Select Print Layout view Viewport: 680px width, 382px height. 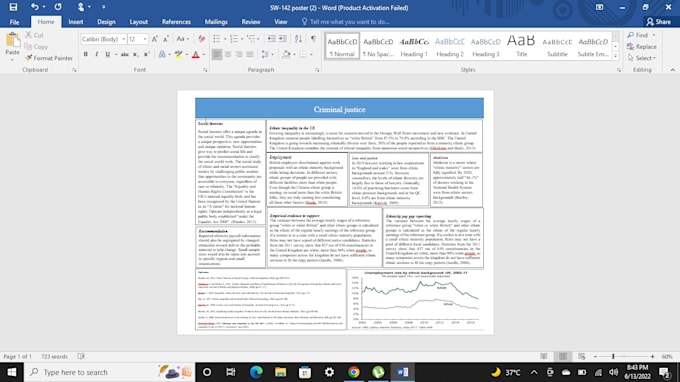point(562,356)
